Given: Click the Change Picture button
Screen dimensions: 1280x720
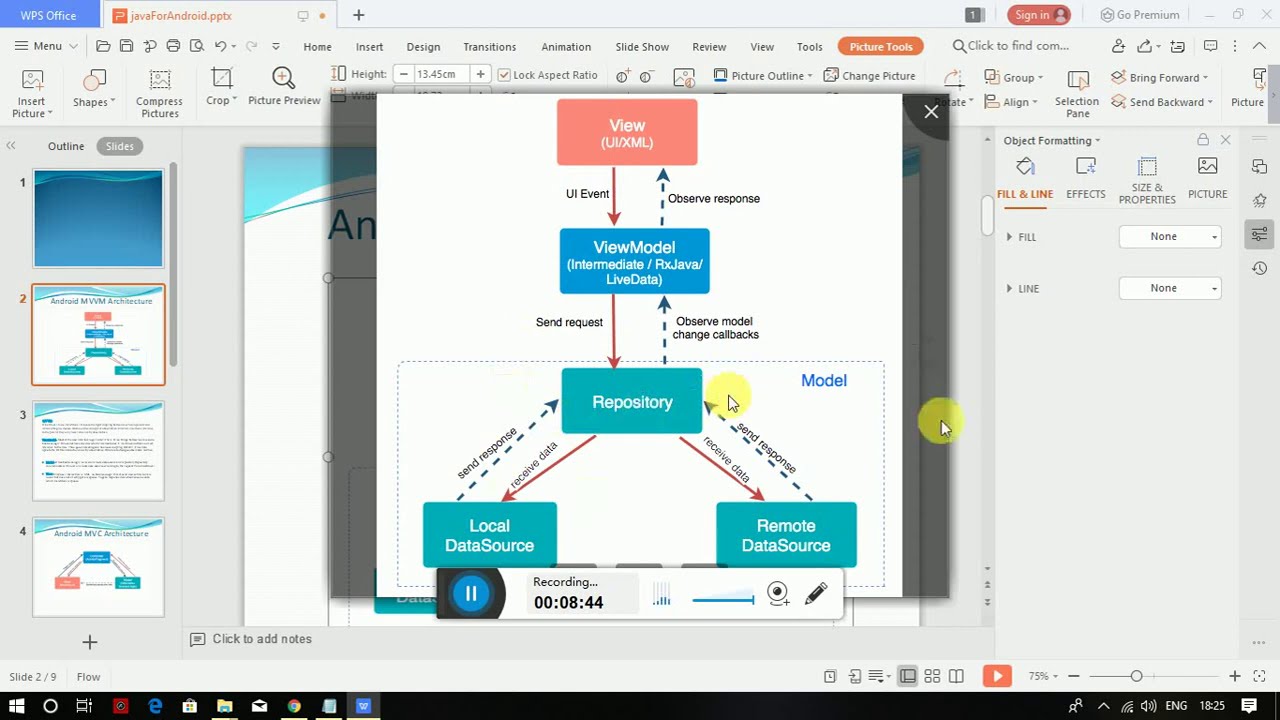Looking at the screenshot, I should (869, 76).
